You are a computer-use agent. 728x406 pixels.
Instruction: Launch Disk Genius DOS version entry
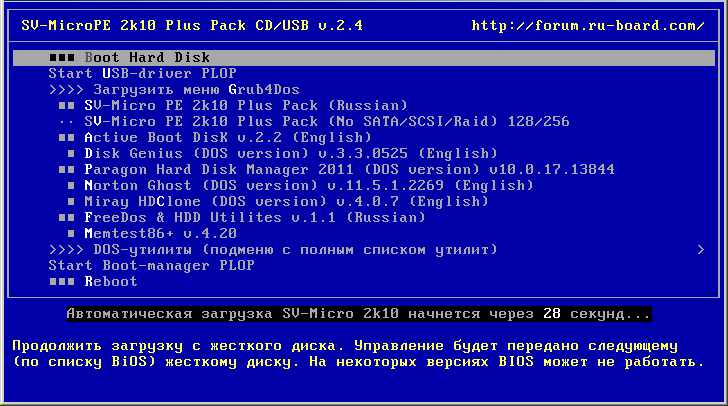click(291, 153)
